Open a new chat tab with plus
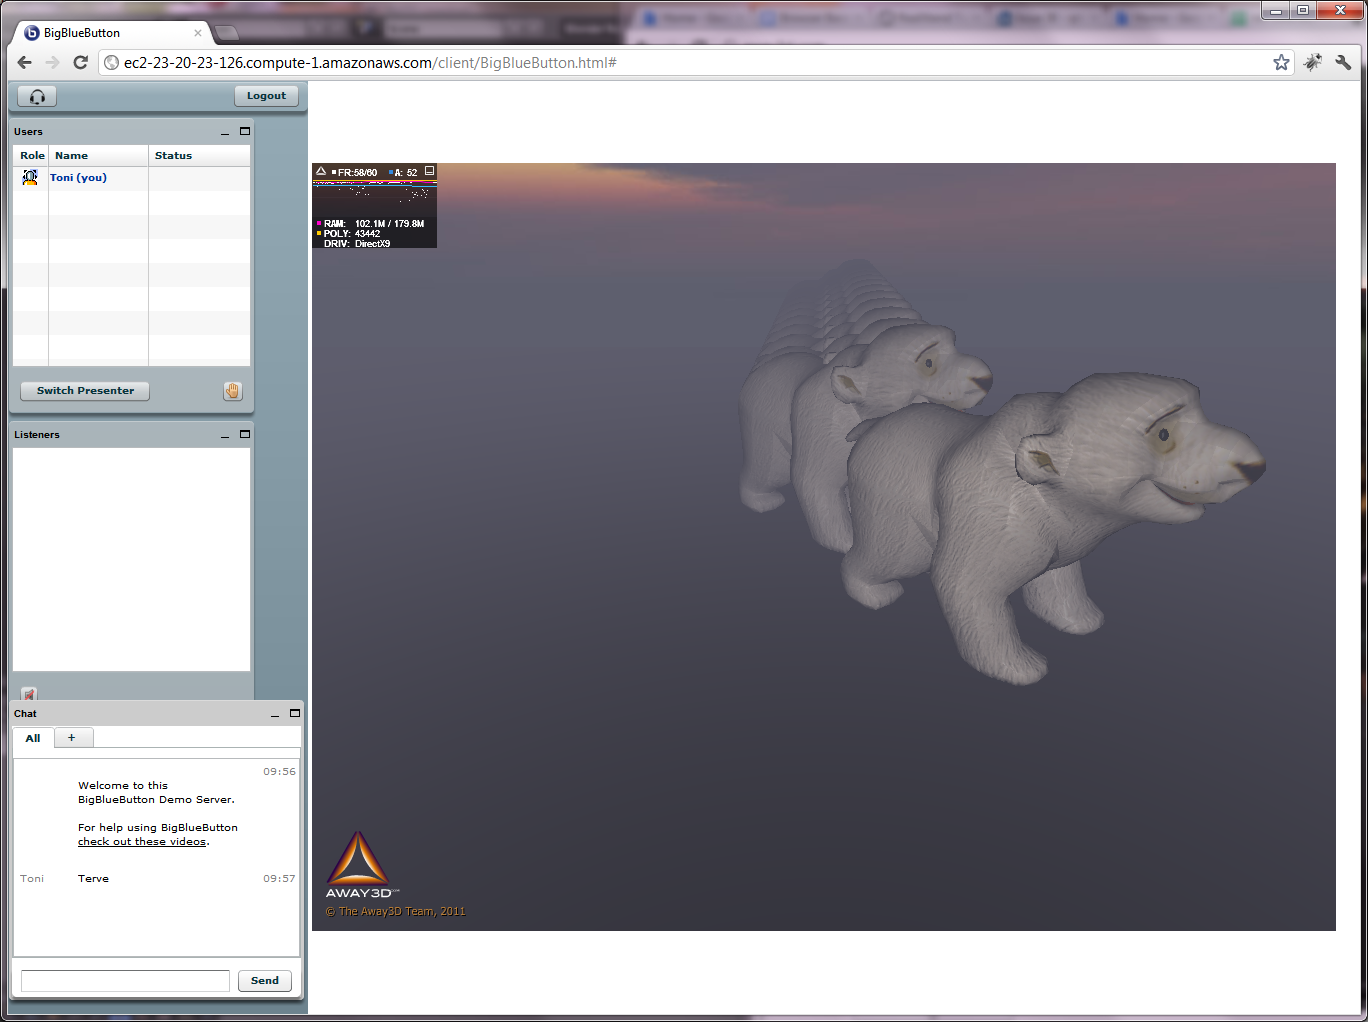 tap(72, 738)
